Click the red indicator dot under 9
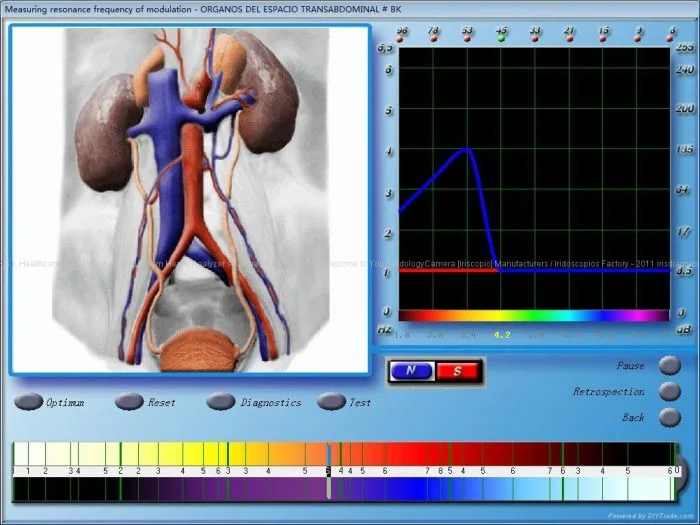Image resolution: width=700 pixels, height=525 pixels. [x=638, y=39]
